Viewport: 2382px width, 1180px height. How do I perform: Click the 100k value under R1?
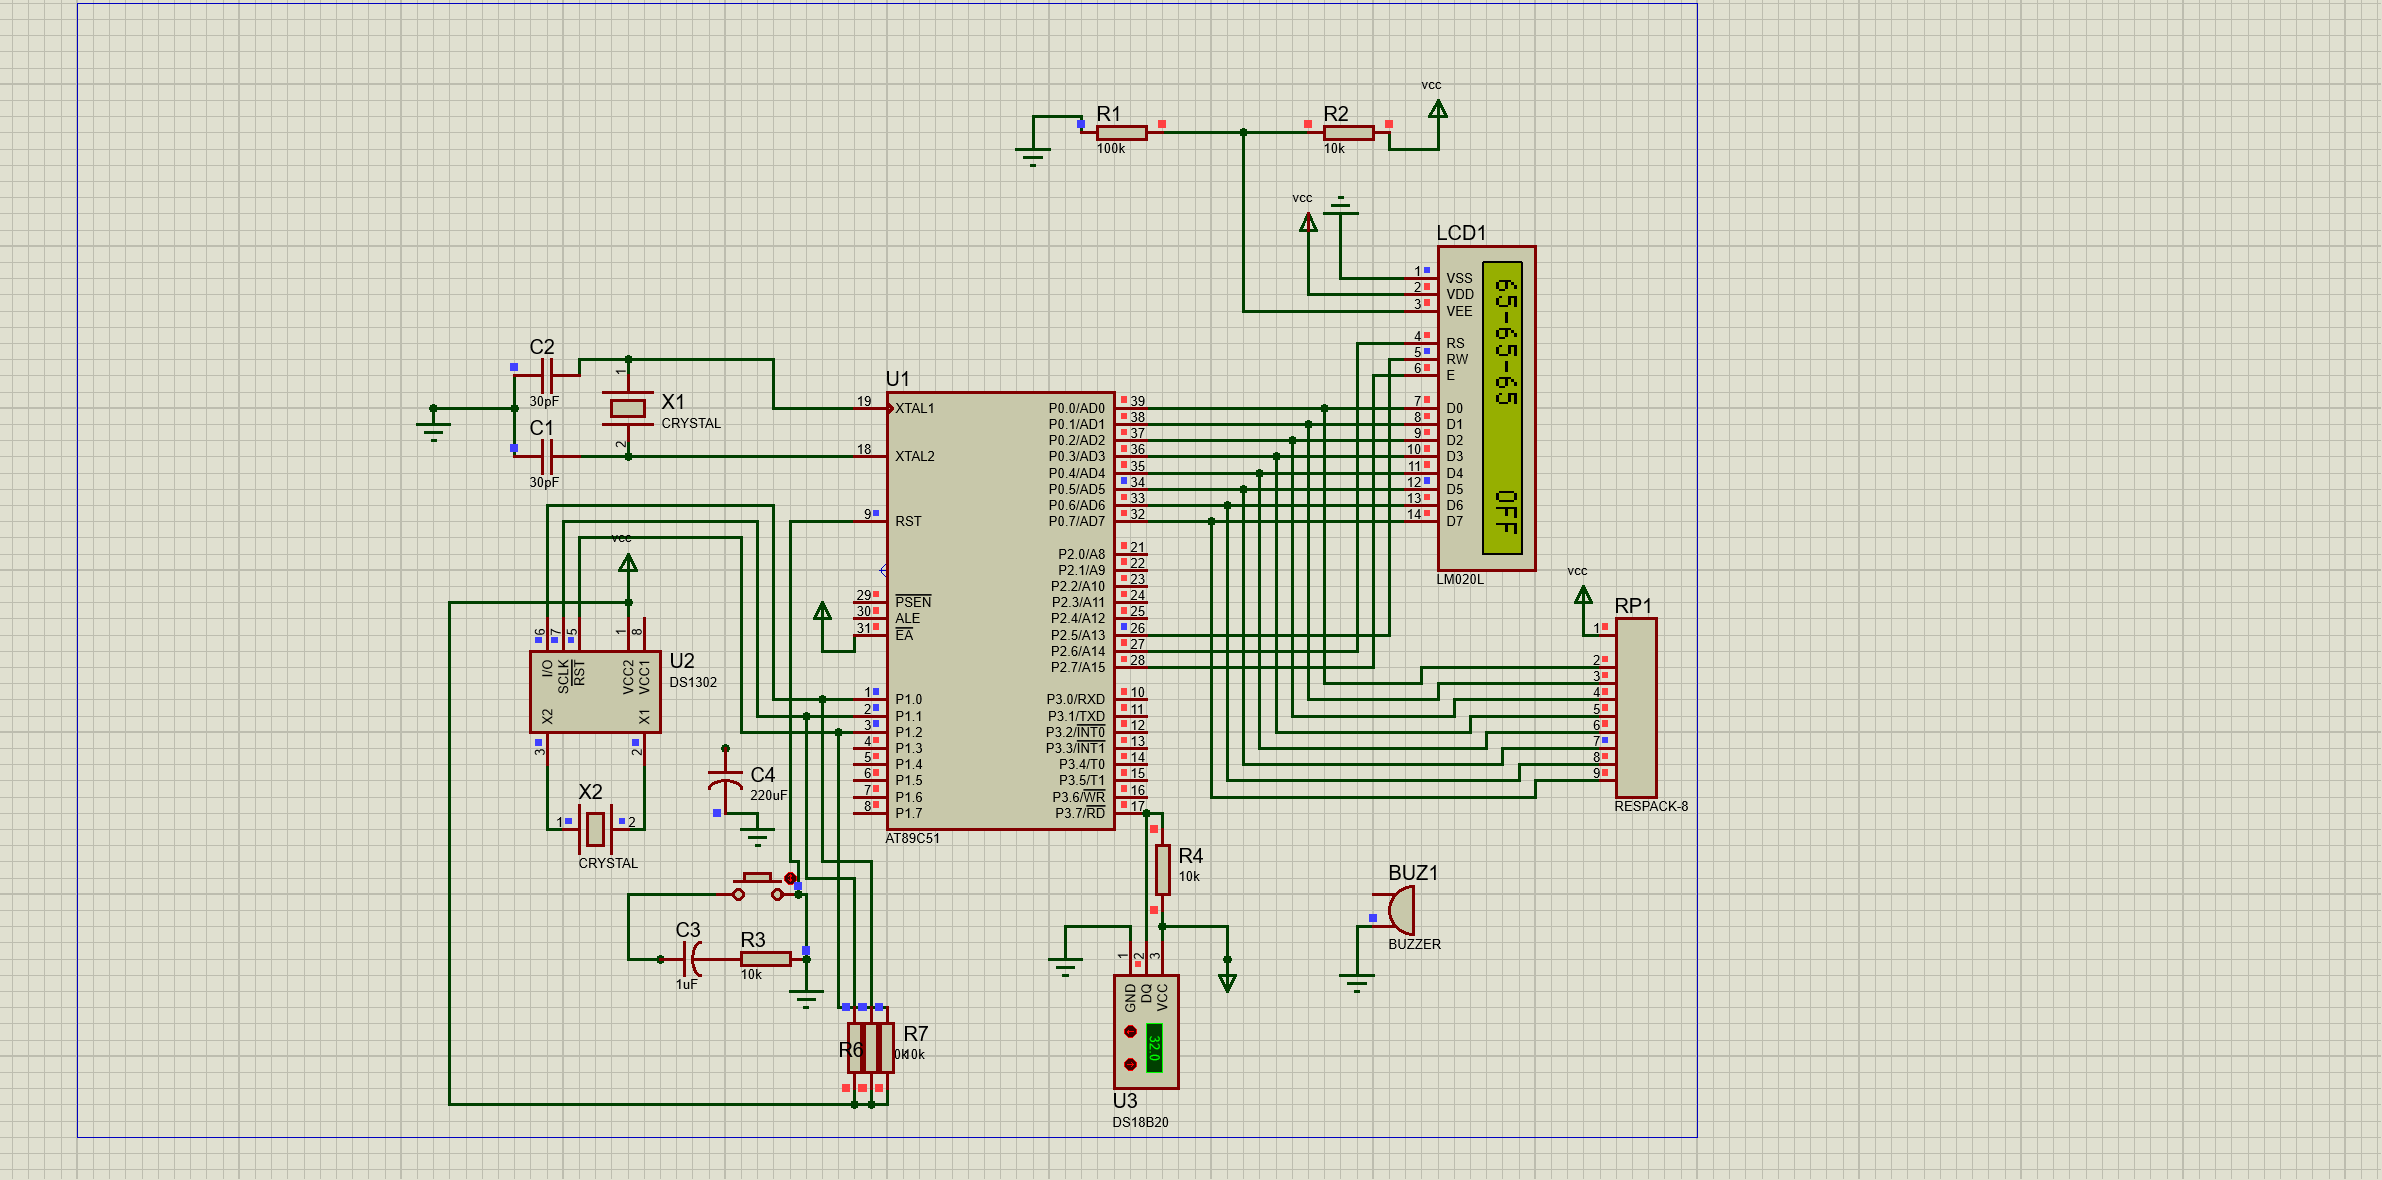(1111, 149)
